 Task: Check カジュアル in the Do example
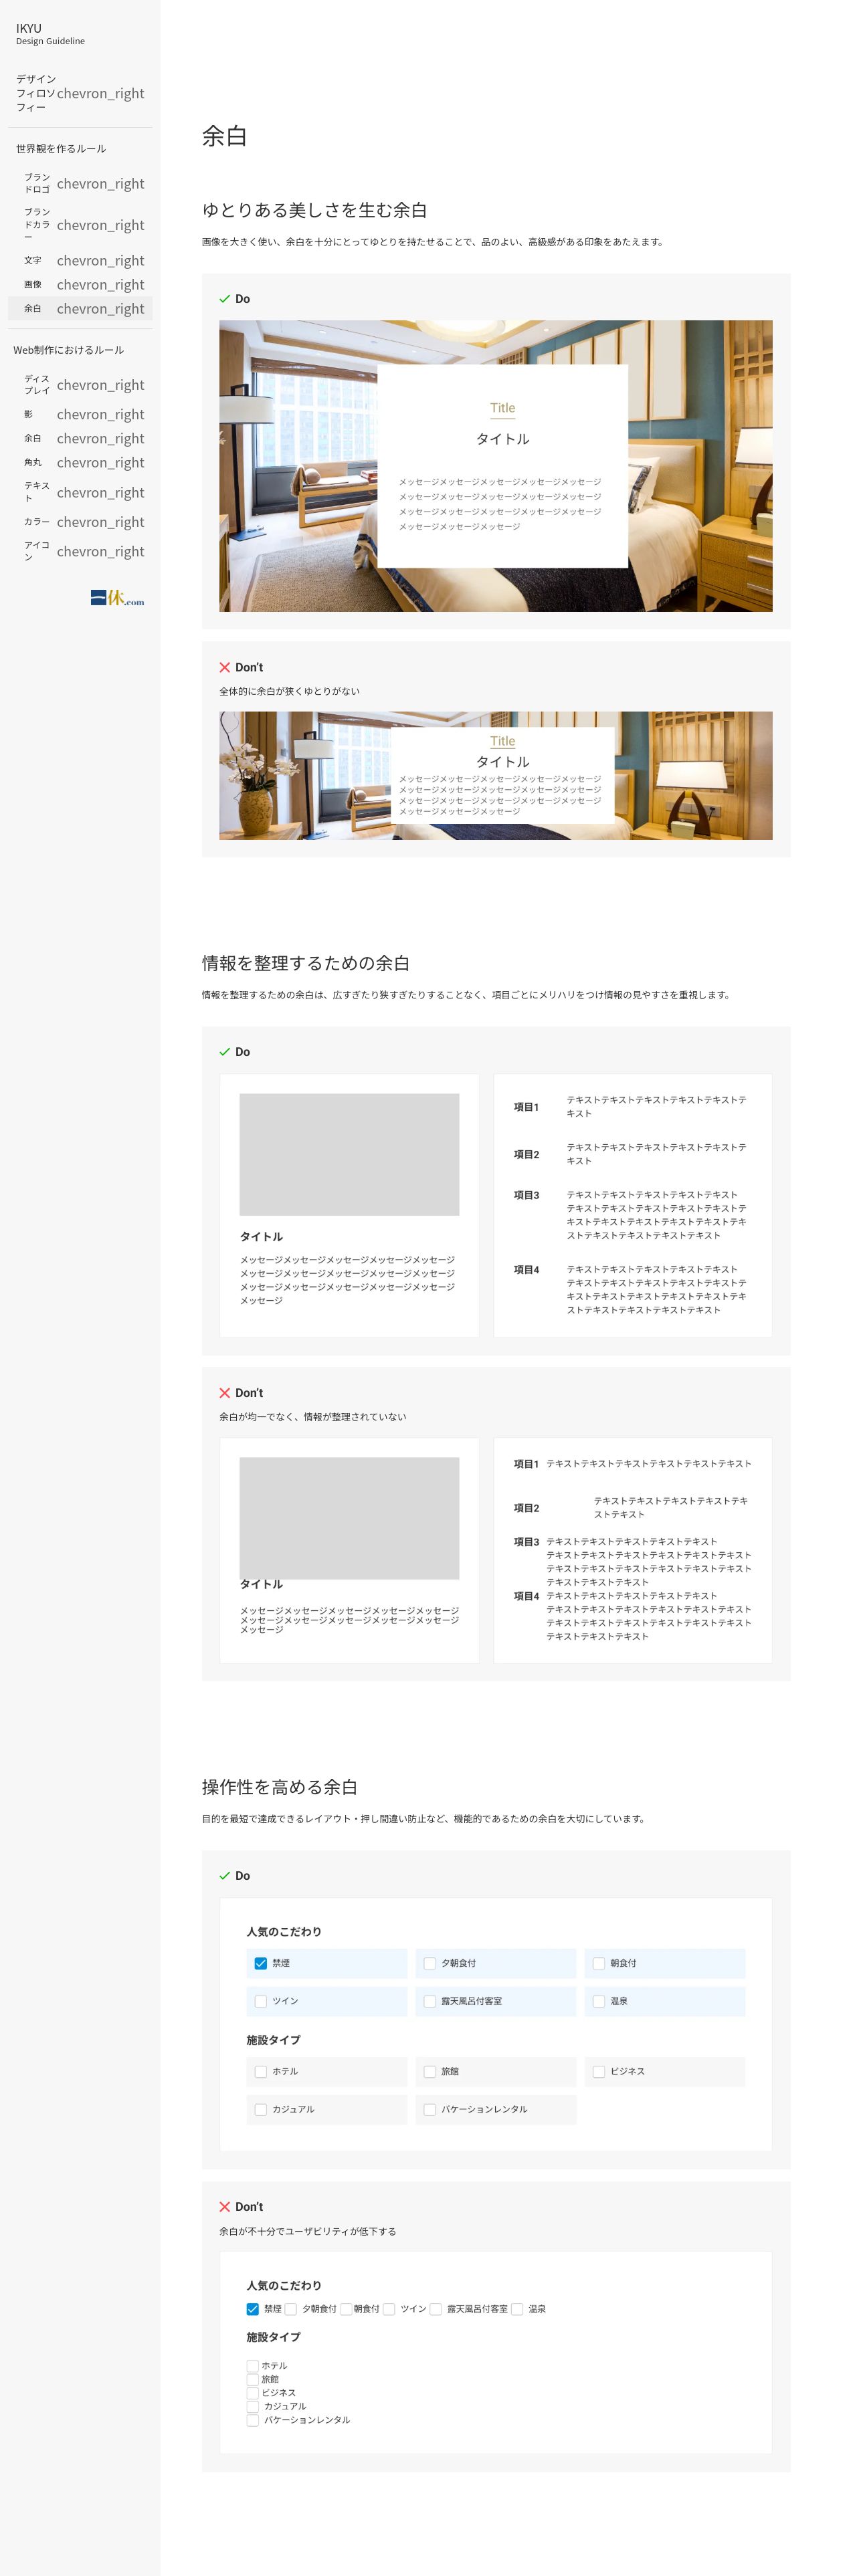point(261,2109)
